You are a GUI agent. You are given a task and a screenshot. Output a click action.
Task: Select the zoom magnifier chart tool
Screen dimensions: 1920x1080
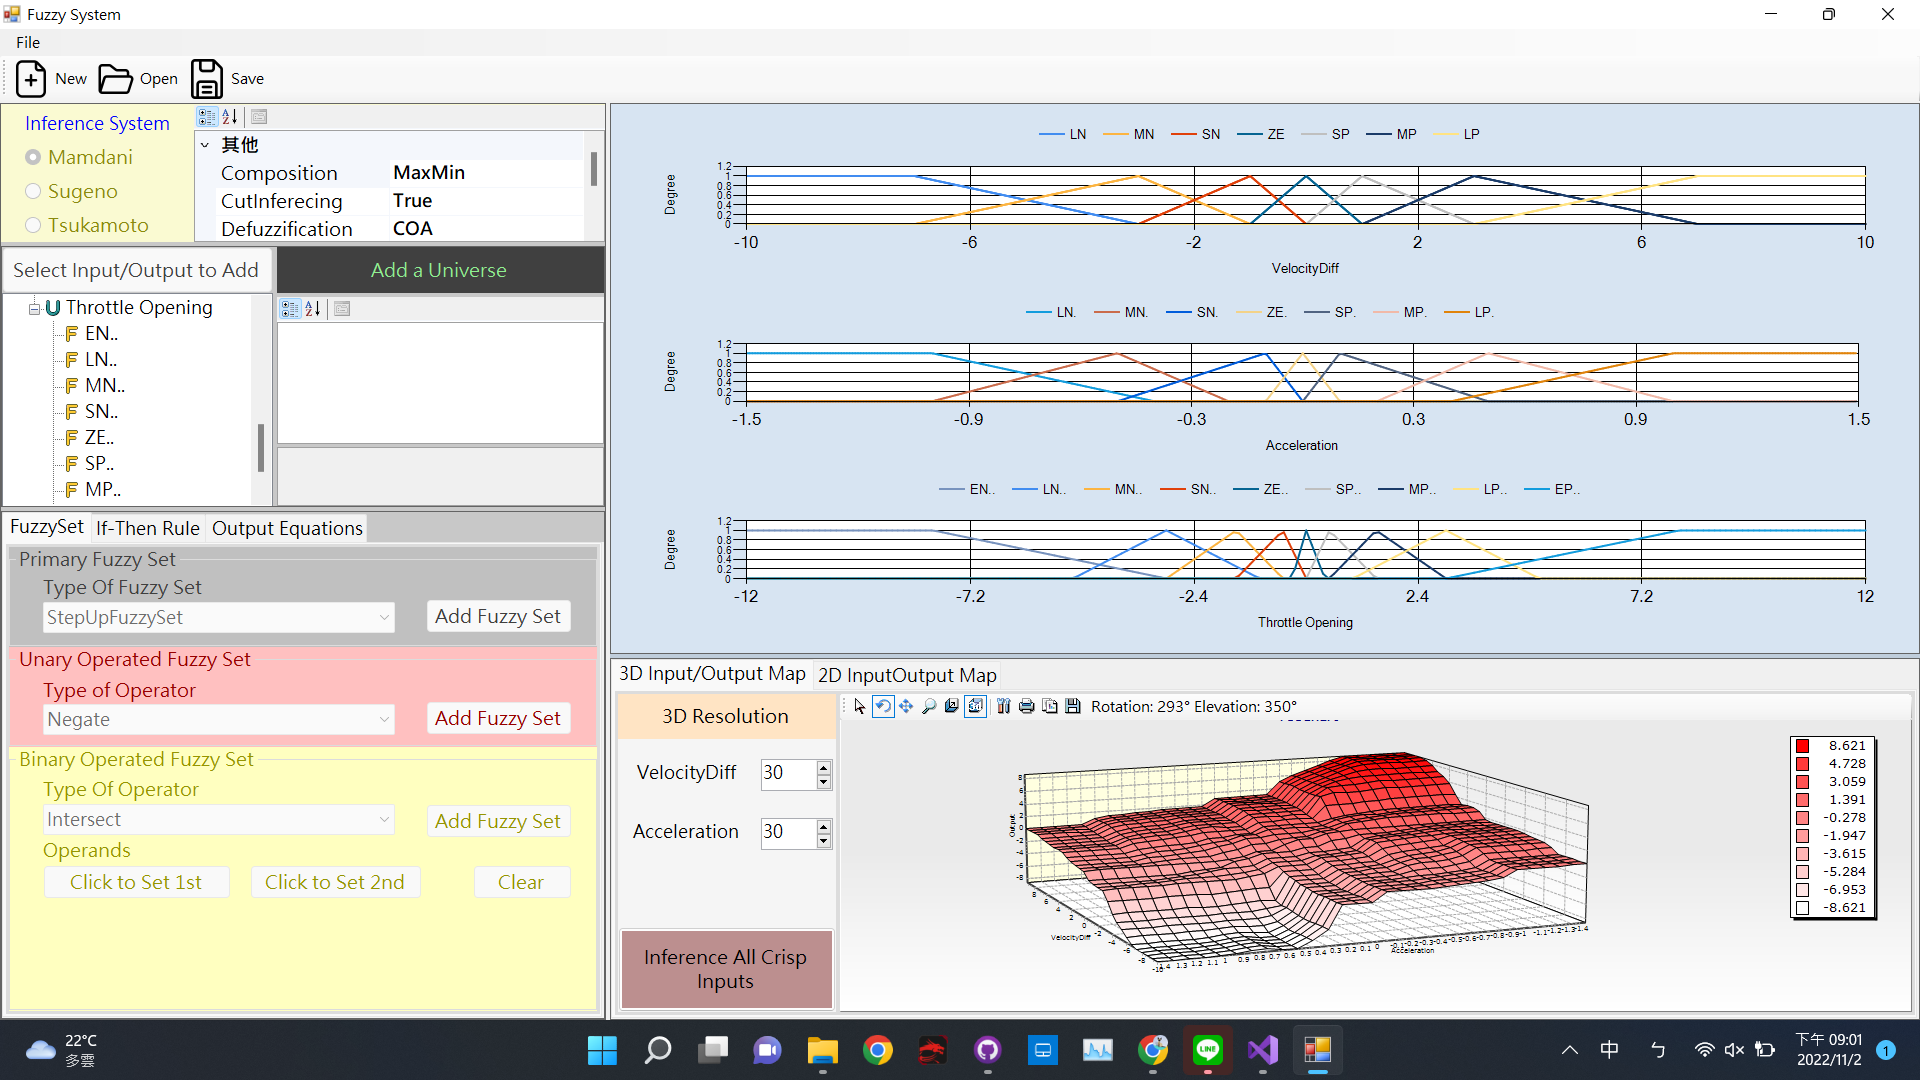[x=929, y=707]
